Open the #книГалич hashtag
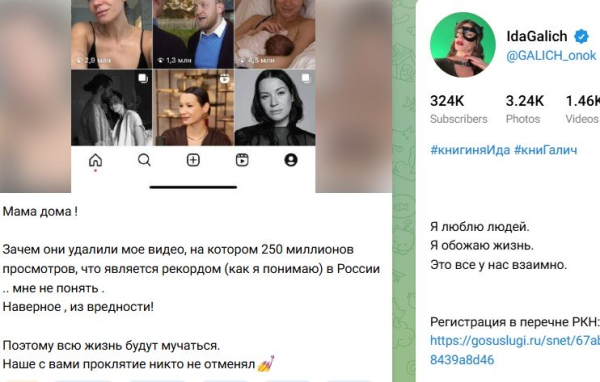This screenshot has height=382, width=600. [545, 150]
